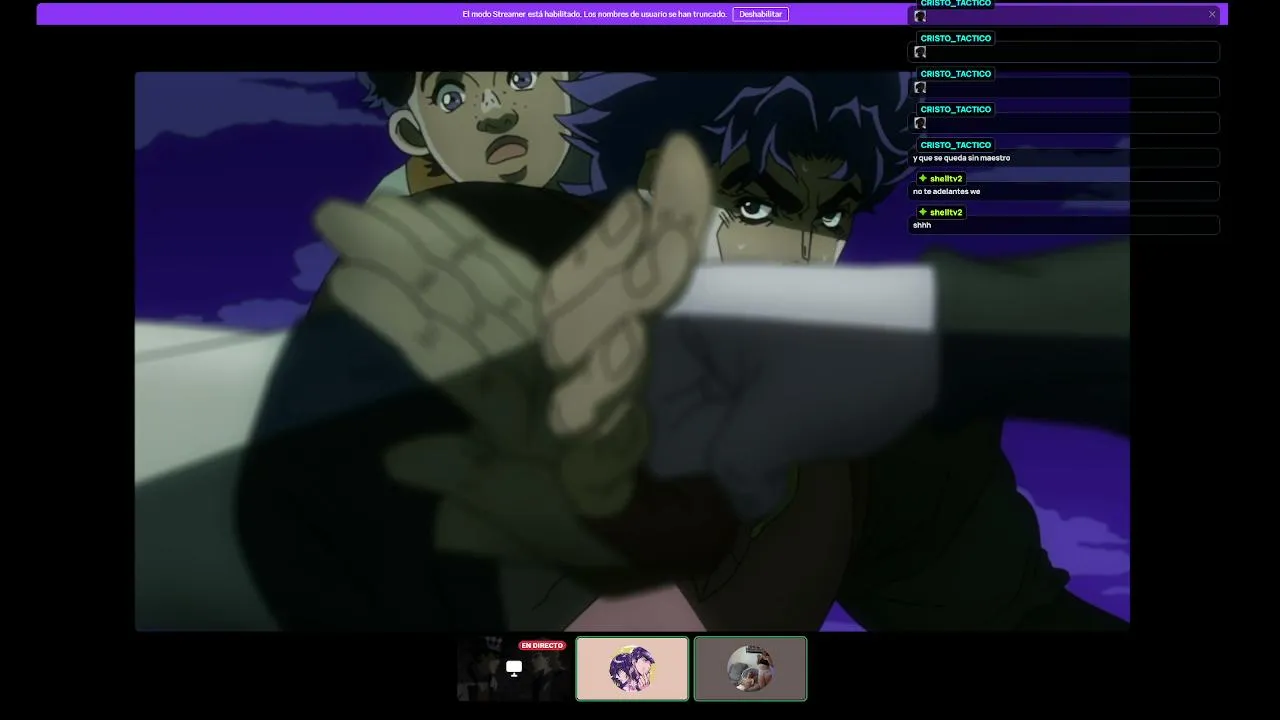Click the chat message "shhh"
Viewport: 1280px width, 720px height.
coord(922,225)
